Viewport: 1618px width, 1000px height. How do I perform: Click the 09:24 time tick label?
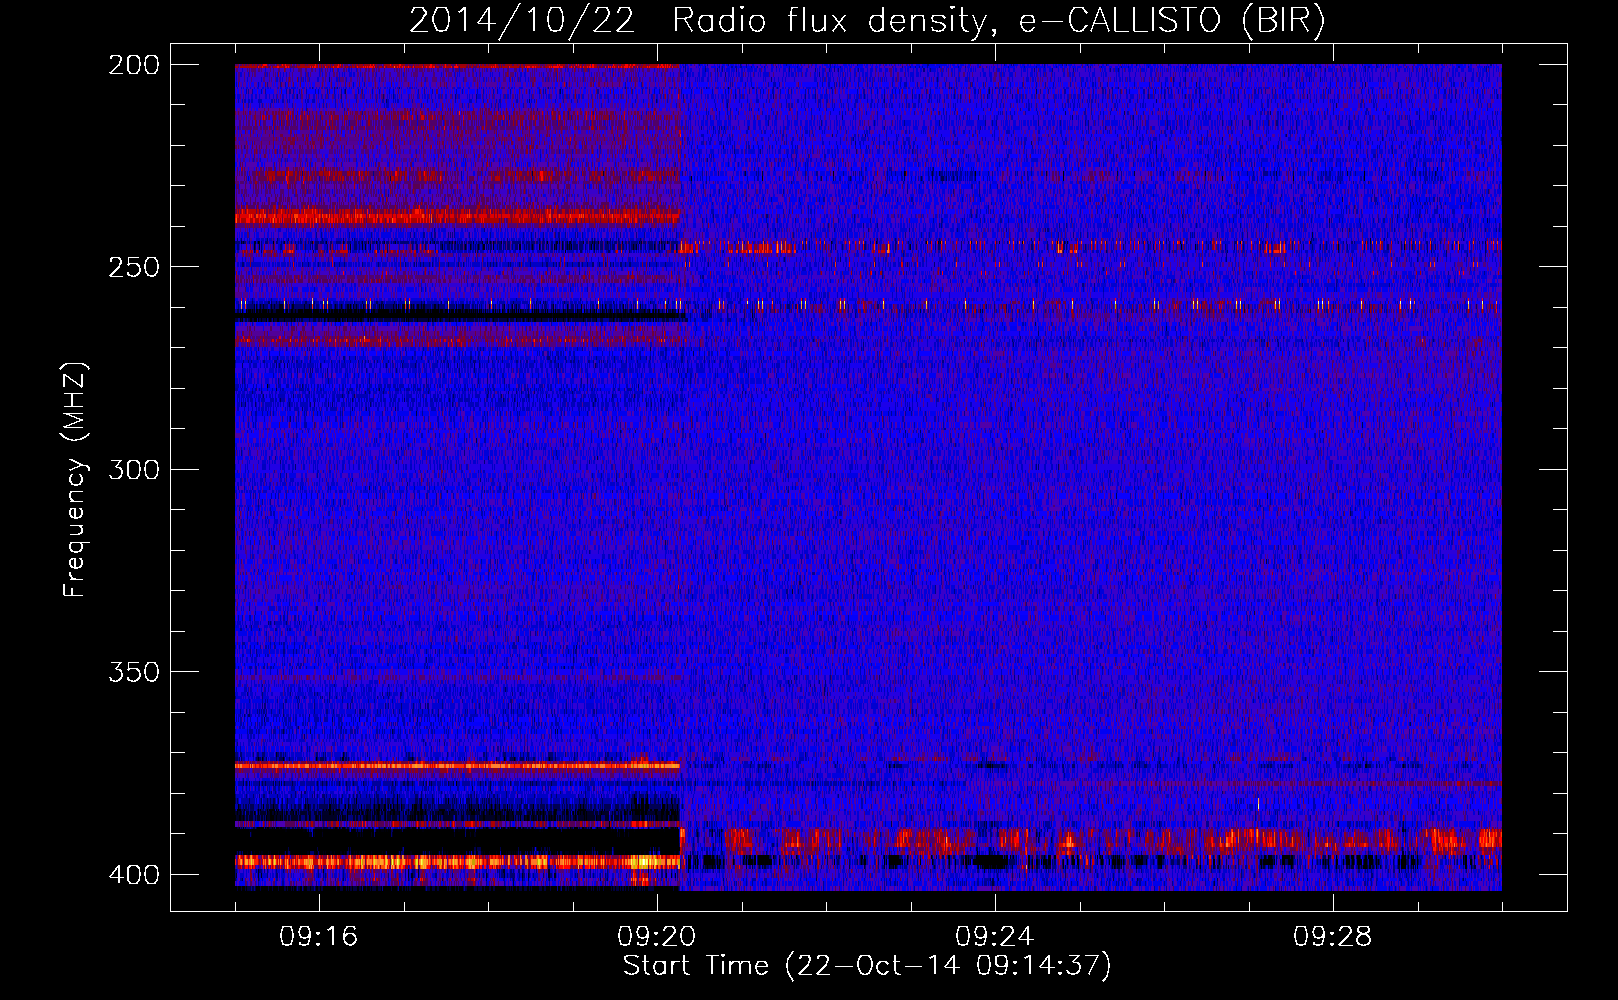point(994,937)
